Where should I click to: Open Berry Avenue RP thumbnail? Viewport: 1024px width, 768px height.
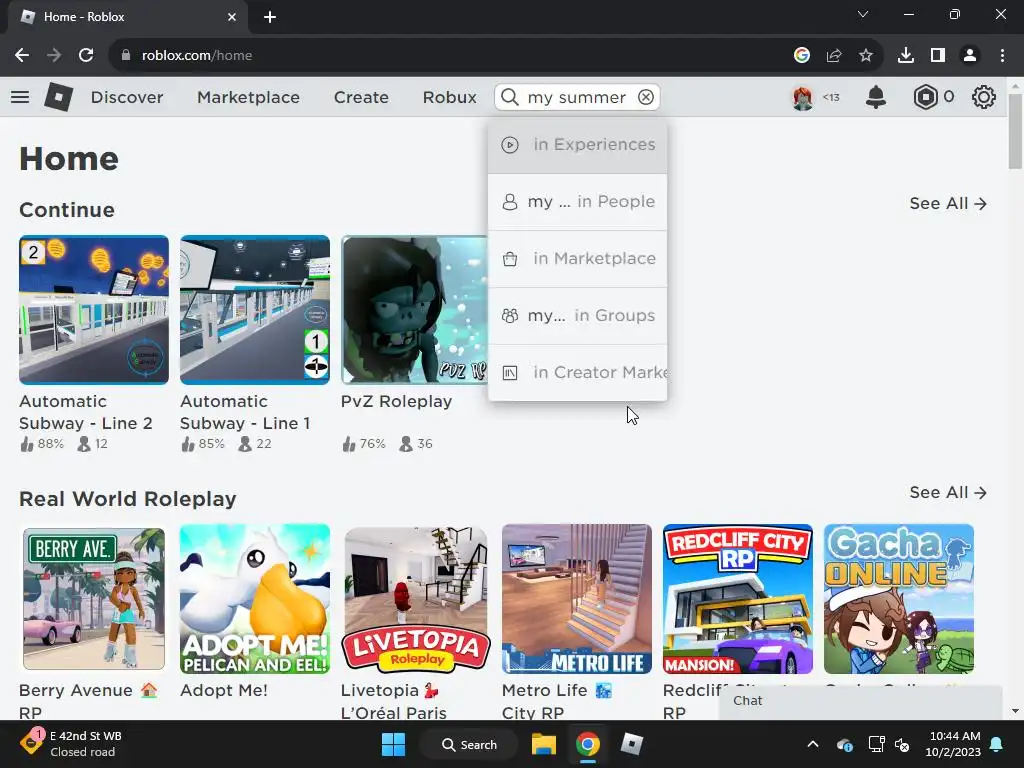[93, 599]
